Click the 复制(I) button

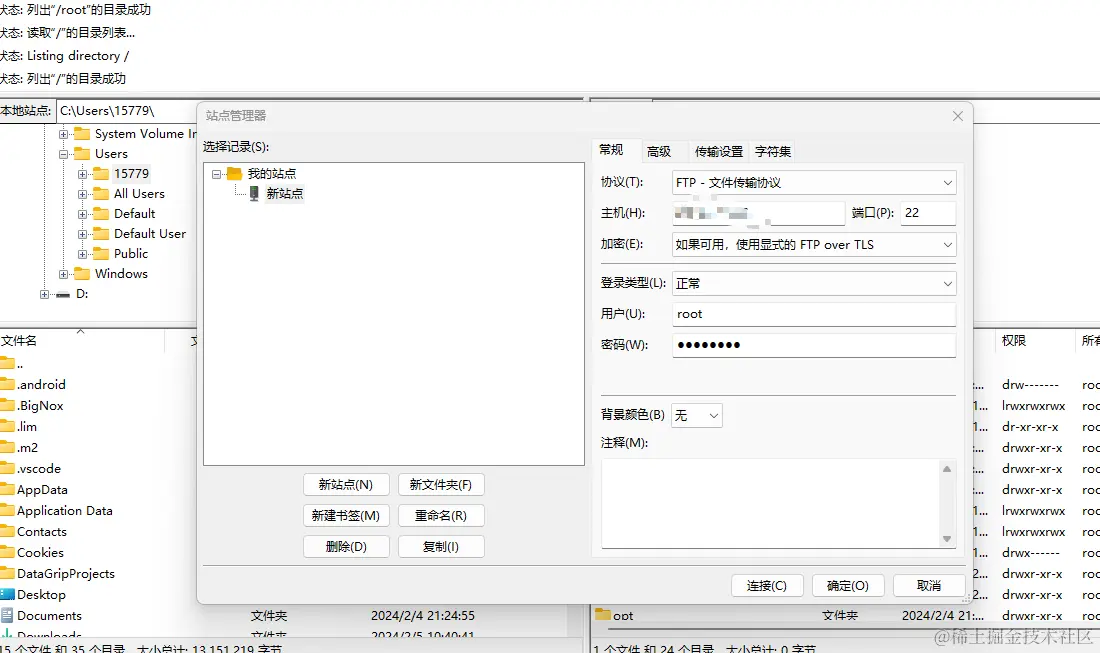tap(441, 546)
